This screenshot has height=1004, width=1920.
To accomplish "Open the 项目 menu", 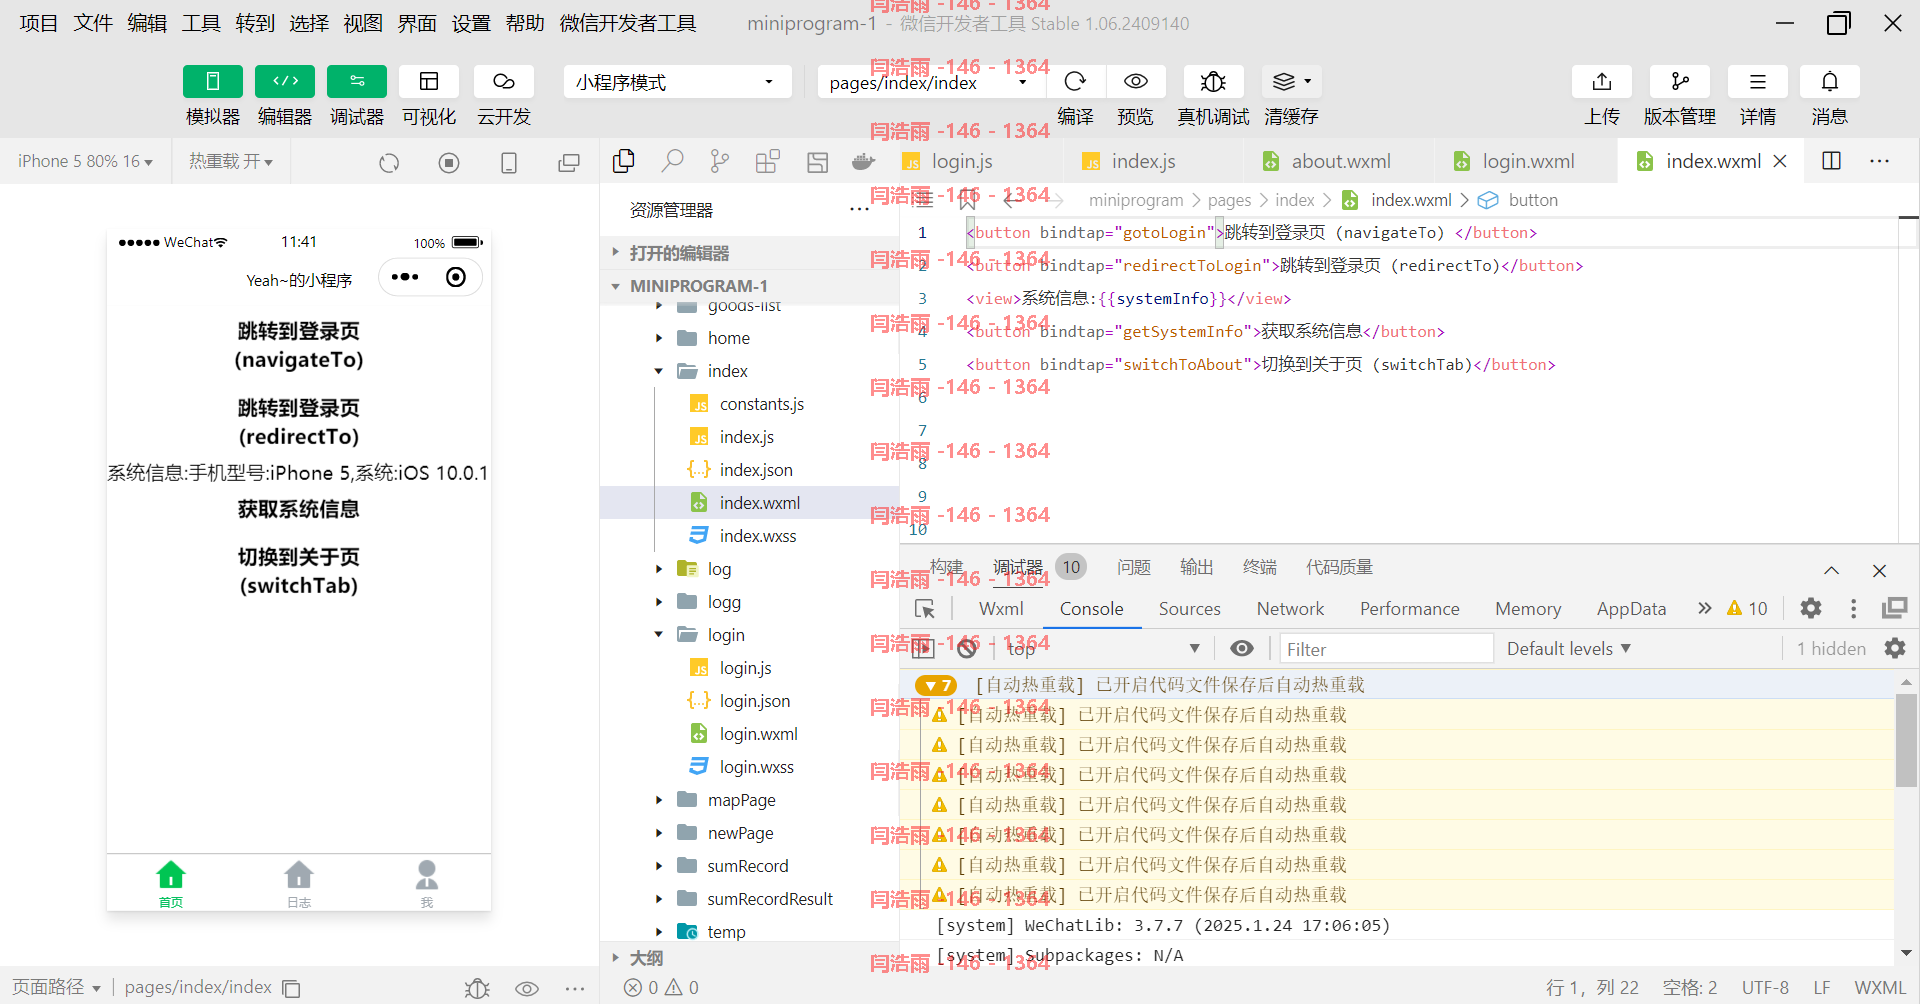I will [x=39, y=23].
